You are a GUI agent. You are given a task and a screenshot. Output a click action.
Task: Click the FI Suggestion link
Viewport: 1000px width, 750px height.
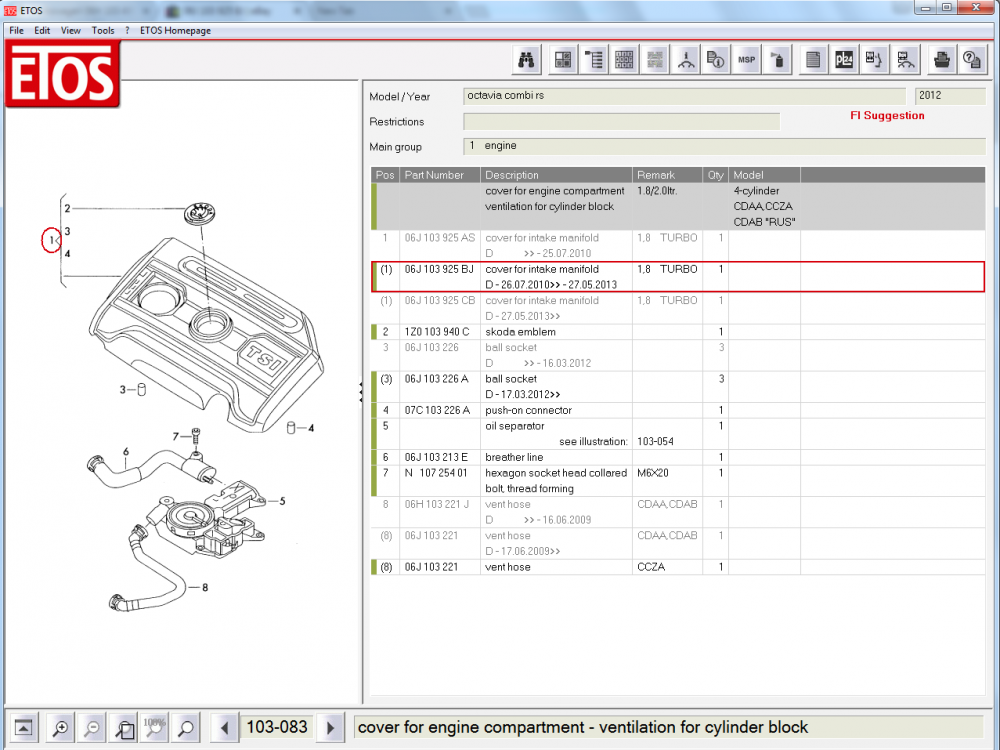[x=887, y=115]
